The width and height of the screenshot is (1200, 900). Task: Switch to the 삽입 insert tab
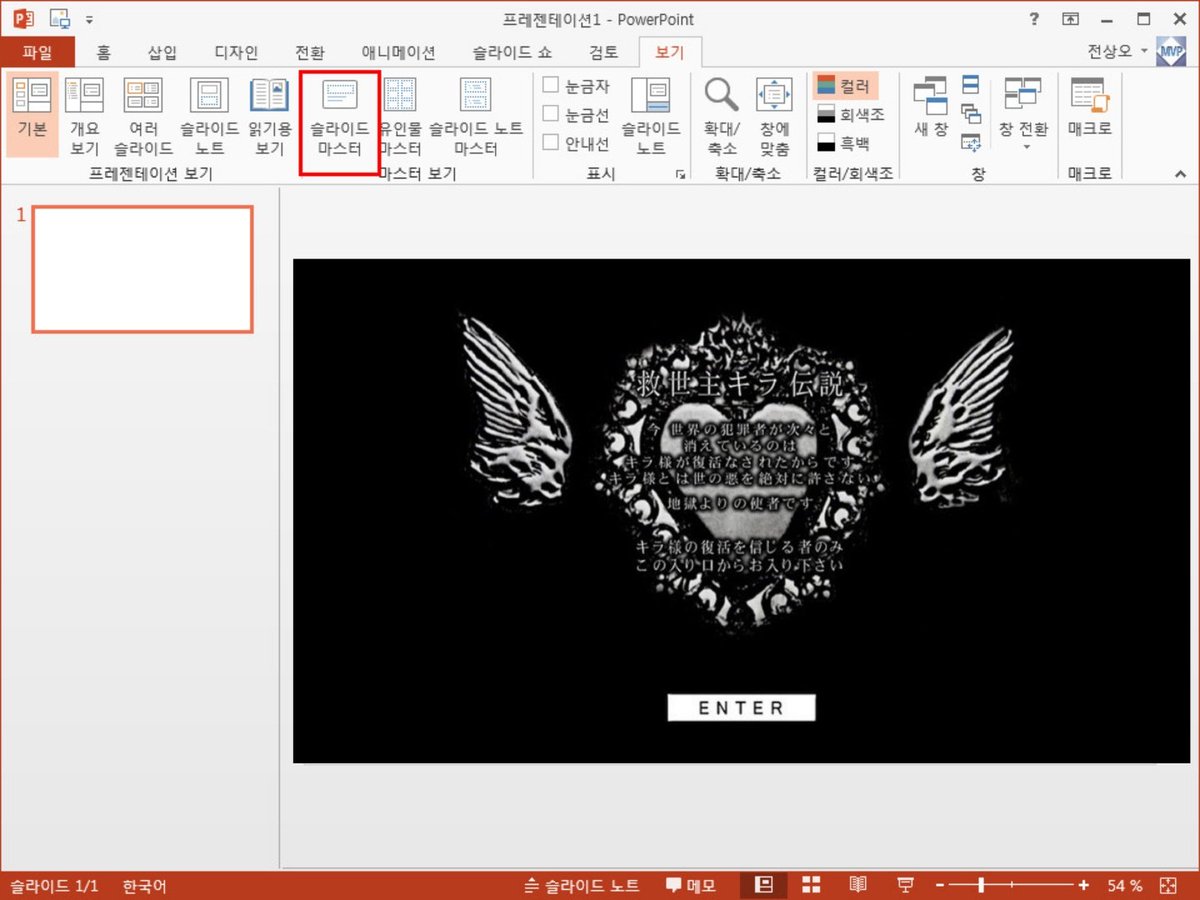pyautogui.click(x=162, y=52)
